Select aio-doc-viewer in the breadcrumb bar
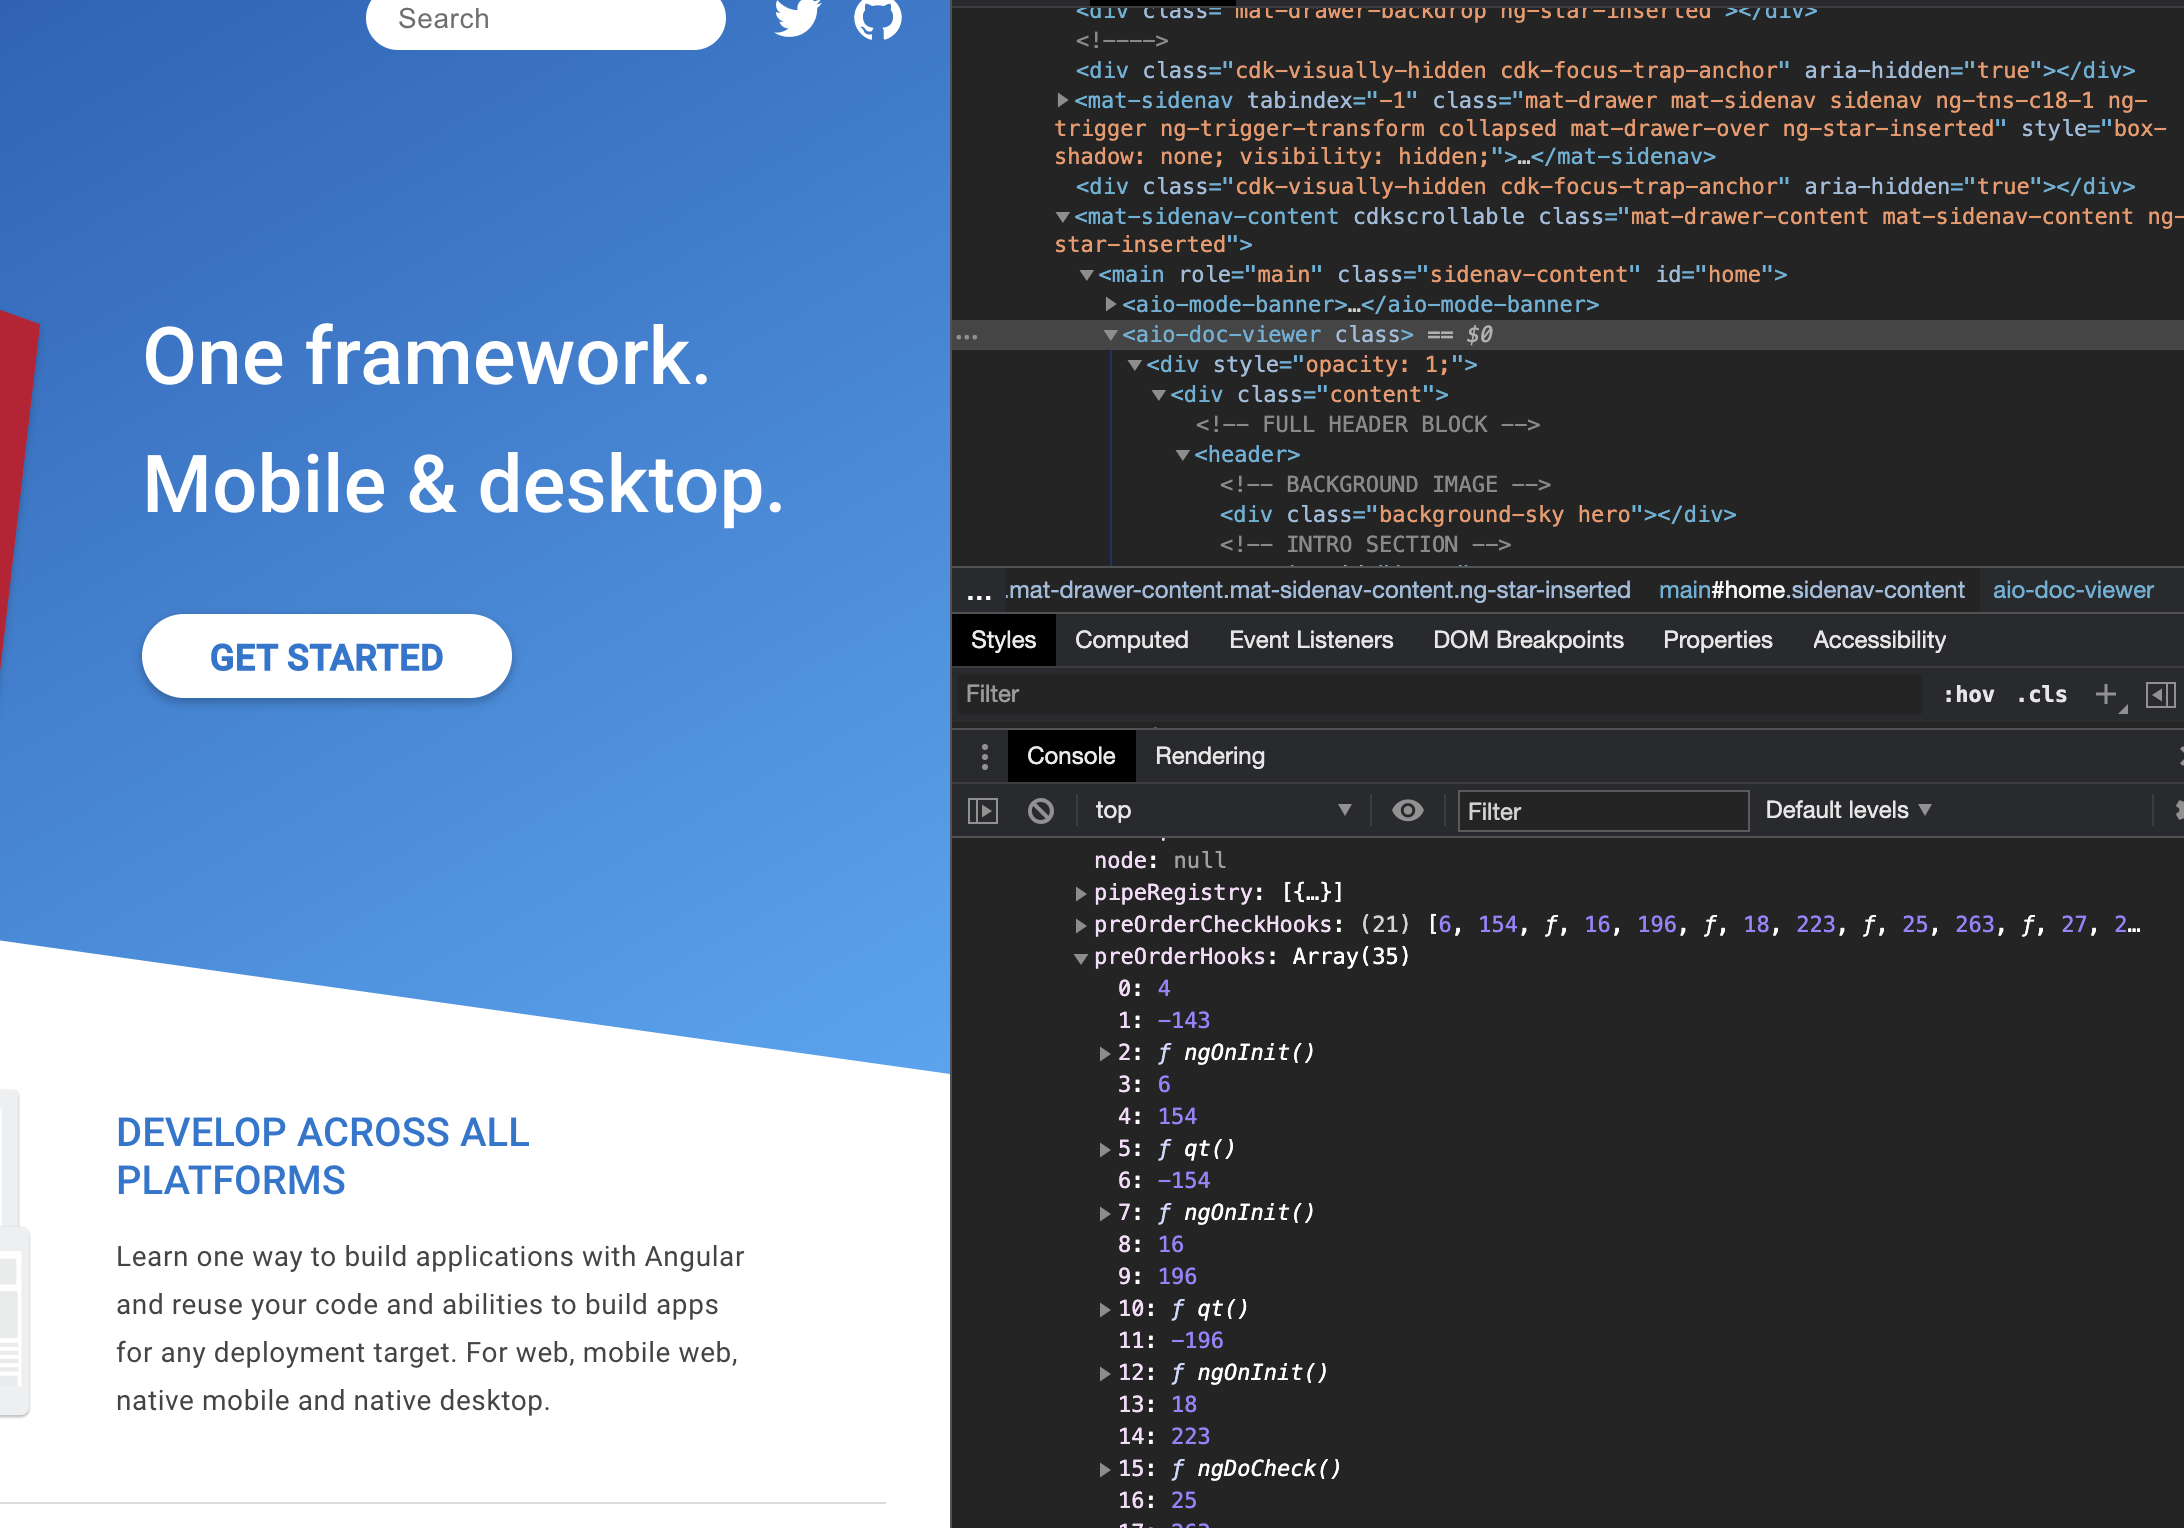2184x1528 pixels. click(2074, 590)
